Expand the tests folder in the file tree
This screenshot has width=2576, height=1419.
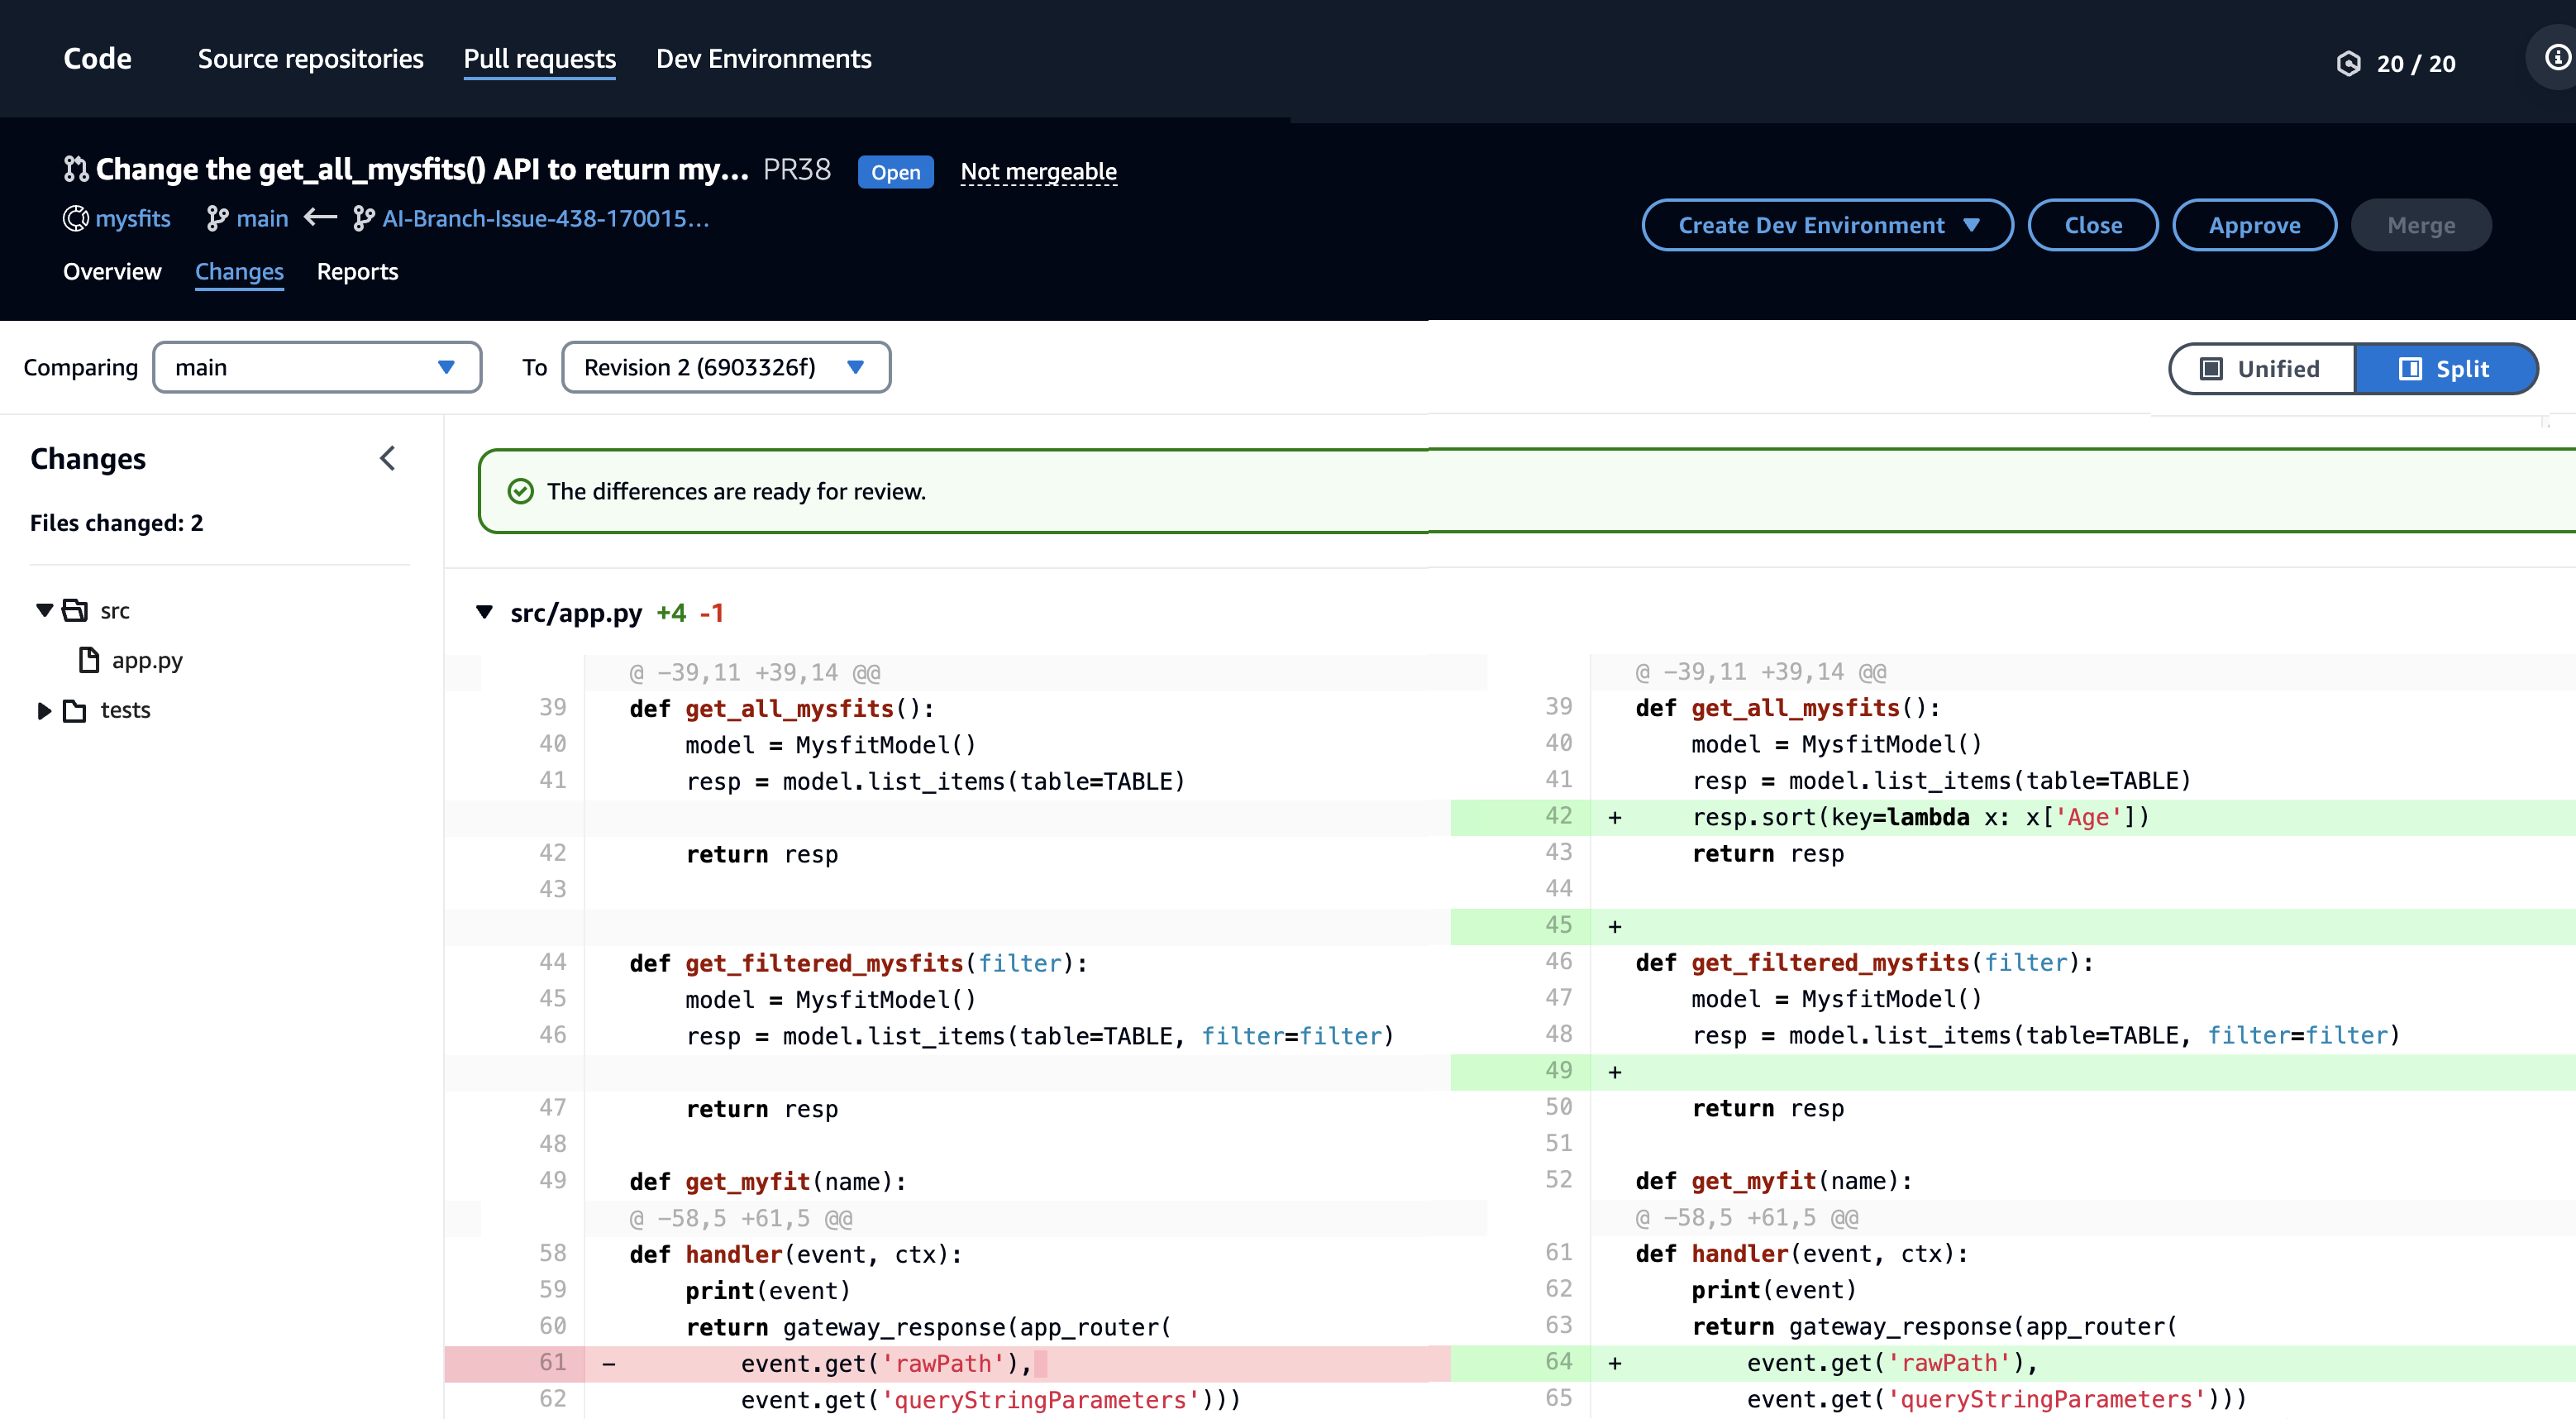click(44, 711)
